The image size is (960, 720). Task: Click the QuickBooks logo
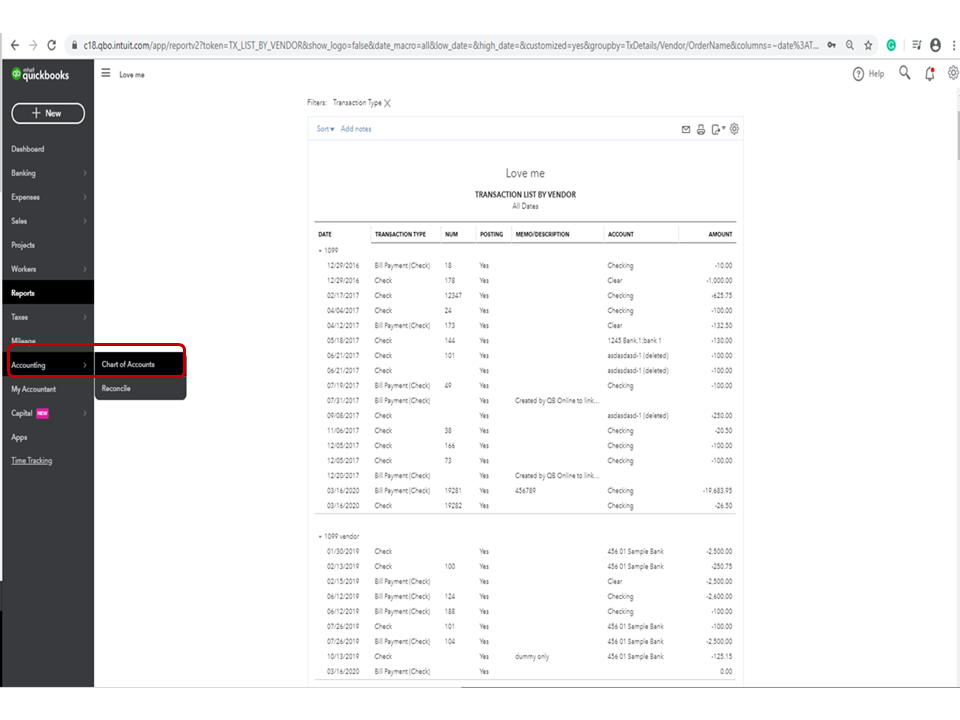point(40,75)
